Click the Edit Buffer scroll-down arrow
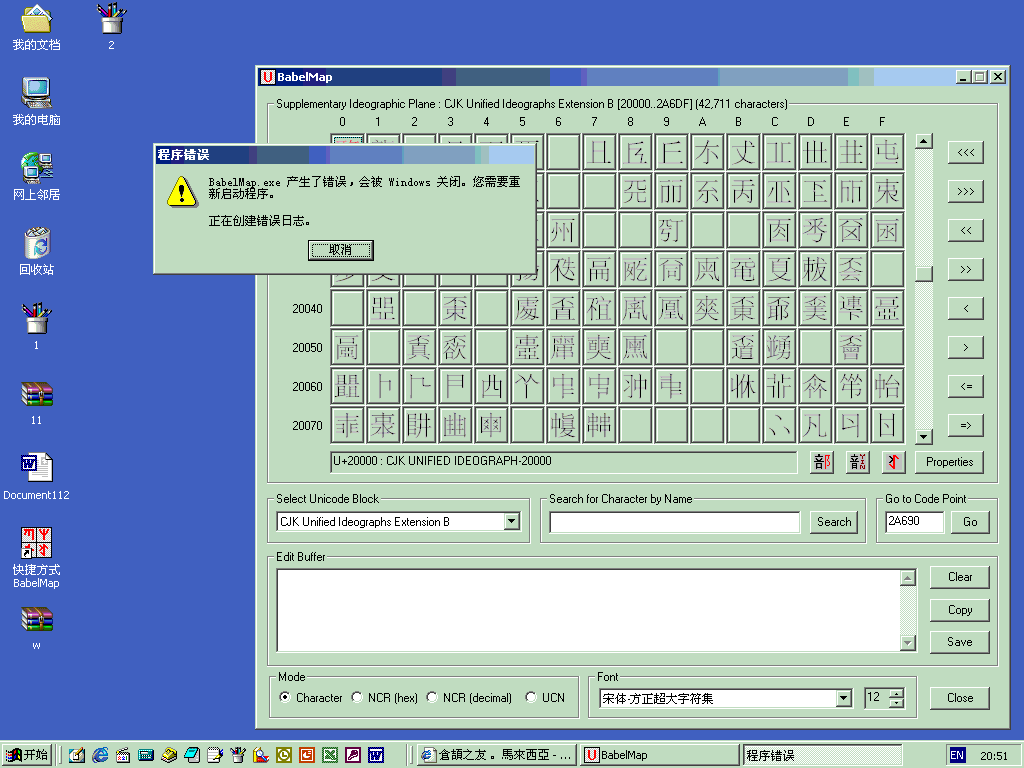 [908, 643]
